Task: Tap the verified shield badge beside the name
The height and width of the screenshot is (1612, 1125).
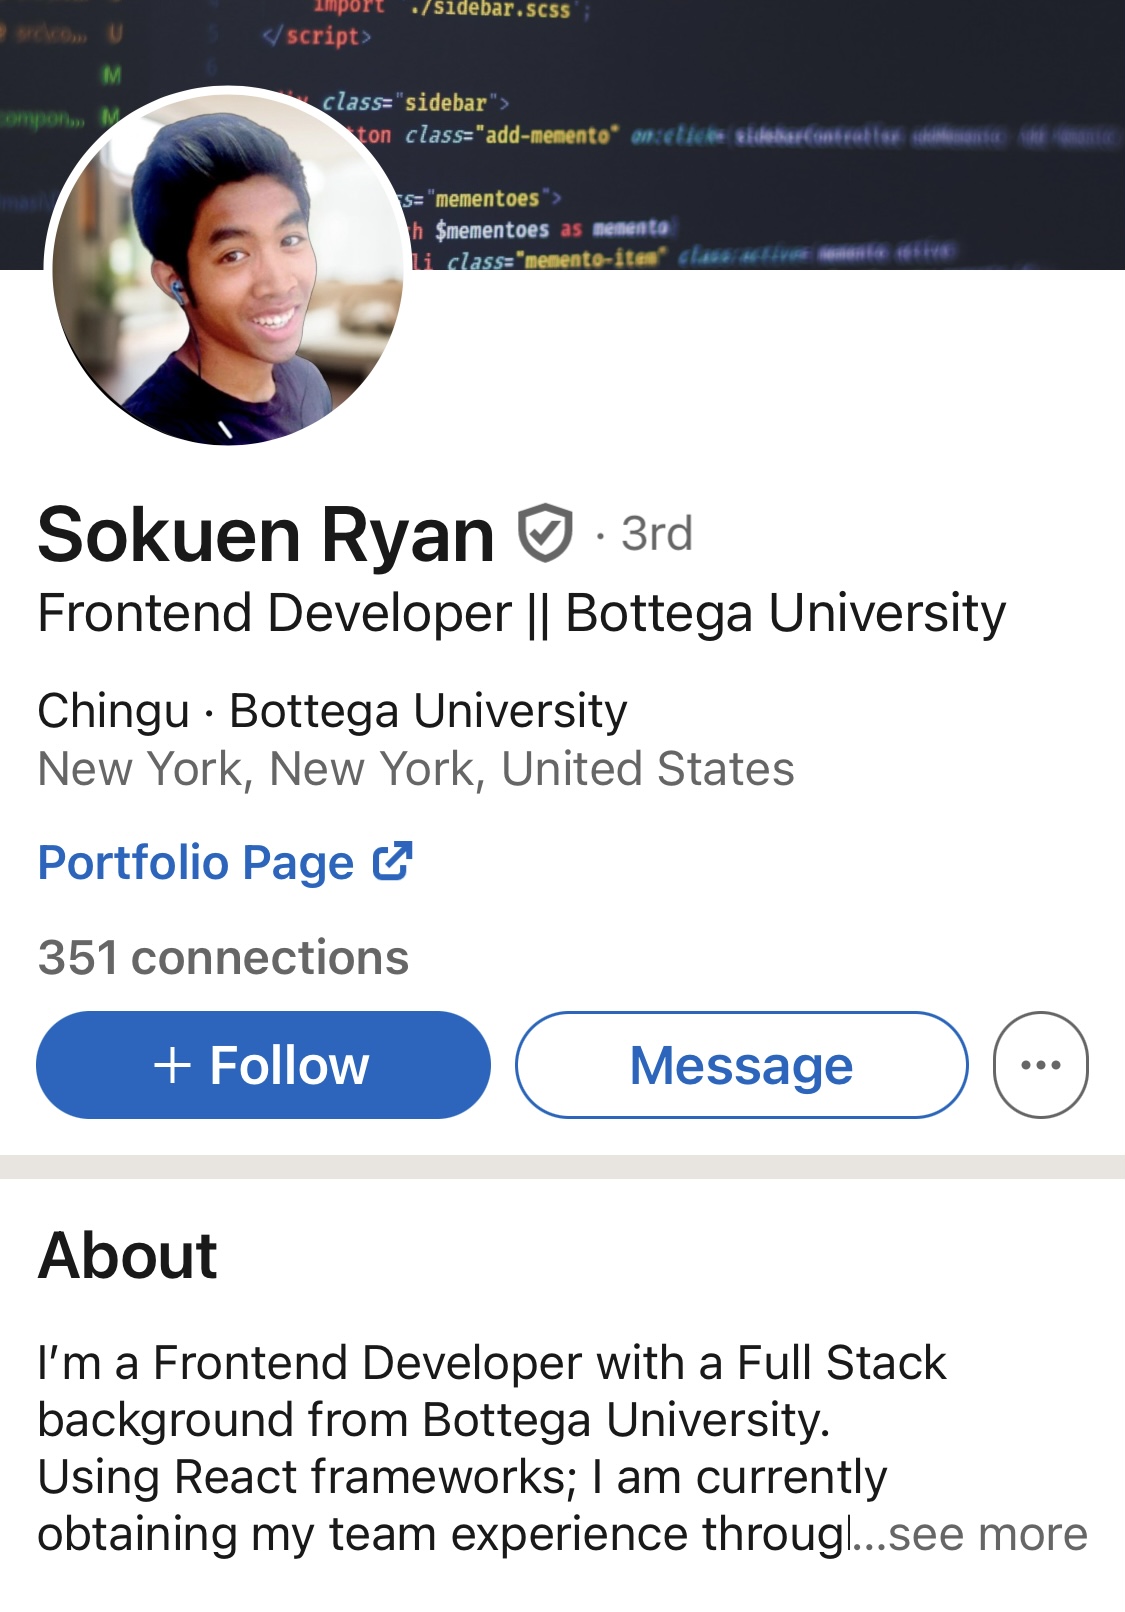Action: click(545, 533)
